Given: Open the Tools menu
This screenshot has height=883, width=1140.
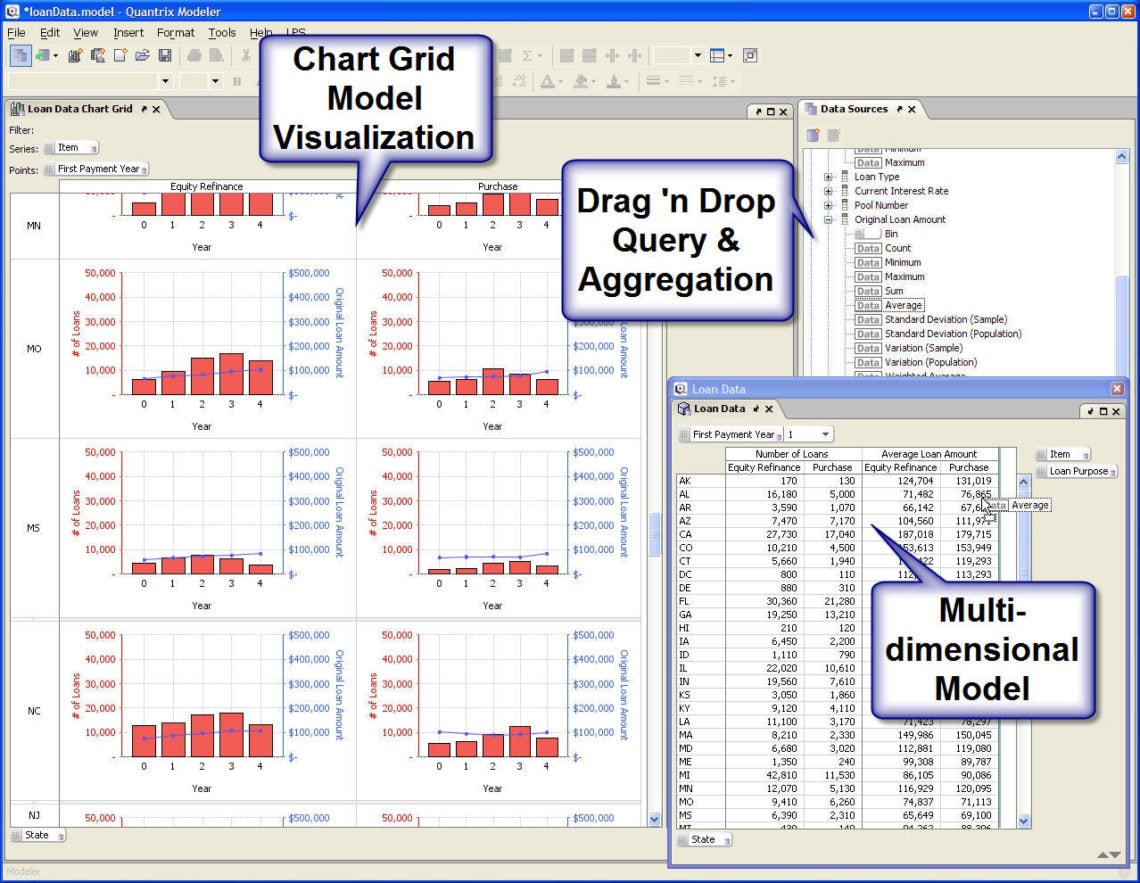Looking at the screenshot, I should [x=222, y=32].
